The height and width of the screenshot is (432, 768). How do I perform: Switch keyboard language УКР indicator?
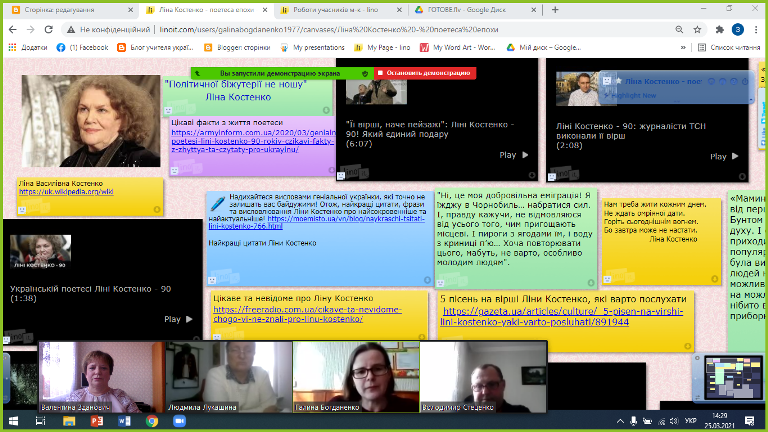click(691, 421)
